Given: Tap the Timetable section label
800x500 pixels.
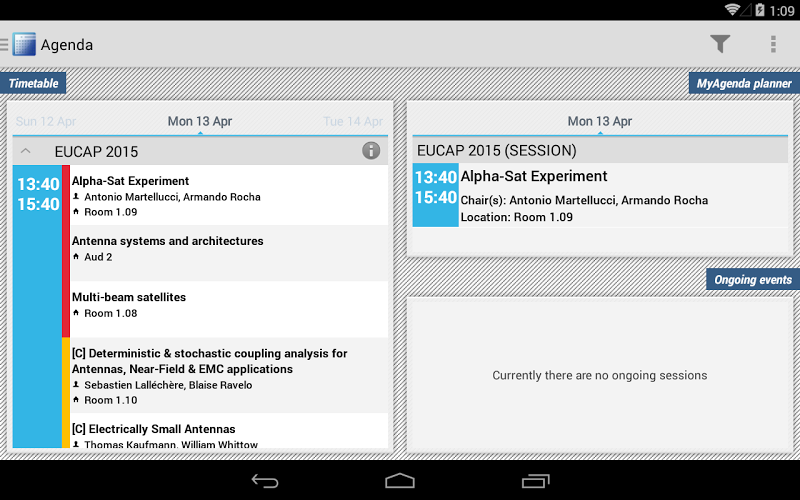Looking at the screenshot, I should [33, 83].
